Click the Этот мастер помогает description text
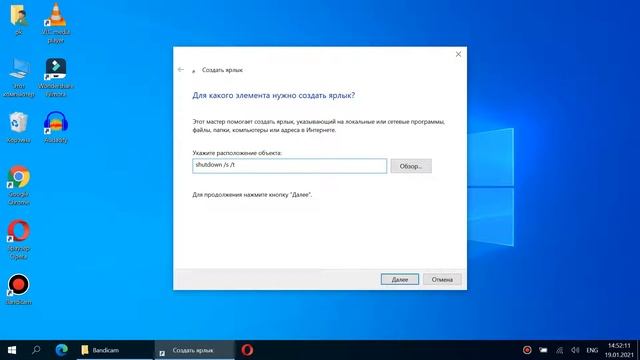Viewport: 640px width, 360px height. coord(318,126)
